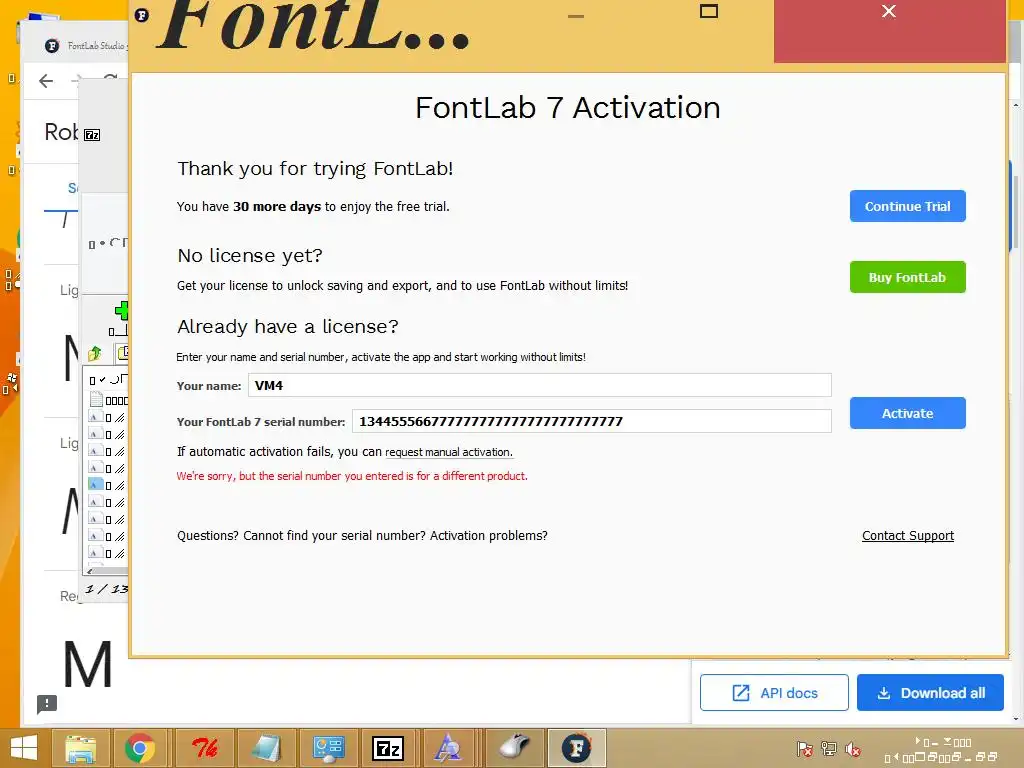Click the API docs button in browser

pyautogui.click(x=774, y=693)
